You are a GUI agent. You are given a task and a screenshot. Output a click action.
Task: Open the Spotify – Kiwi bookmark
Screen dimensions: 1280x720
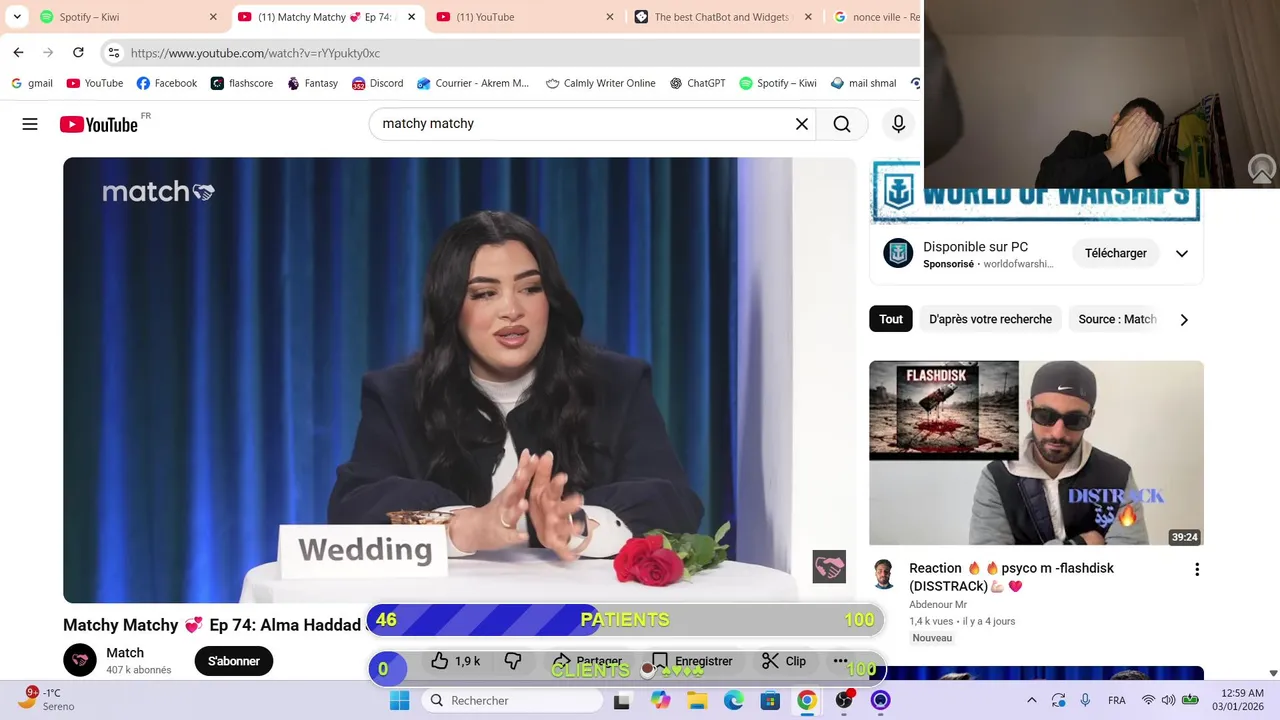tap(777, 83)
